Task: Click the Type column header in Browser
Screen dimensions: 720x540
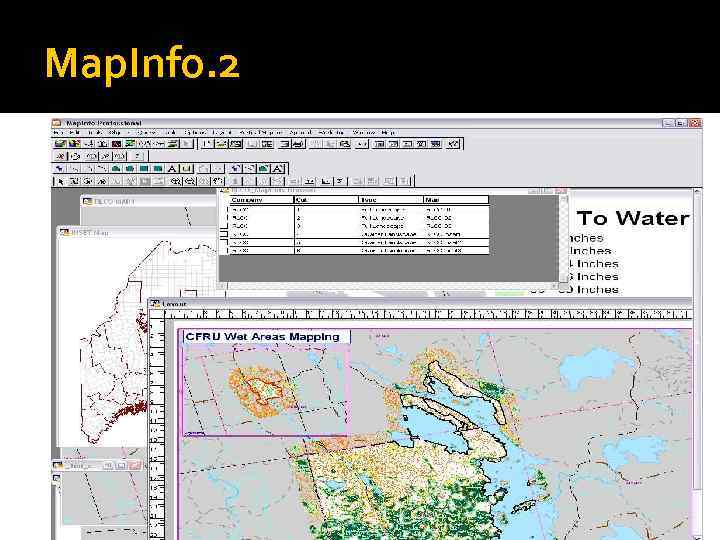Action: (391, 200)
